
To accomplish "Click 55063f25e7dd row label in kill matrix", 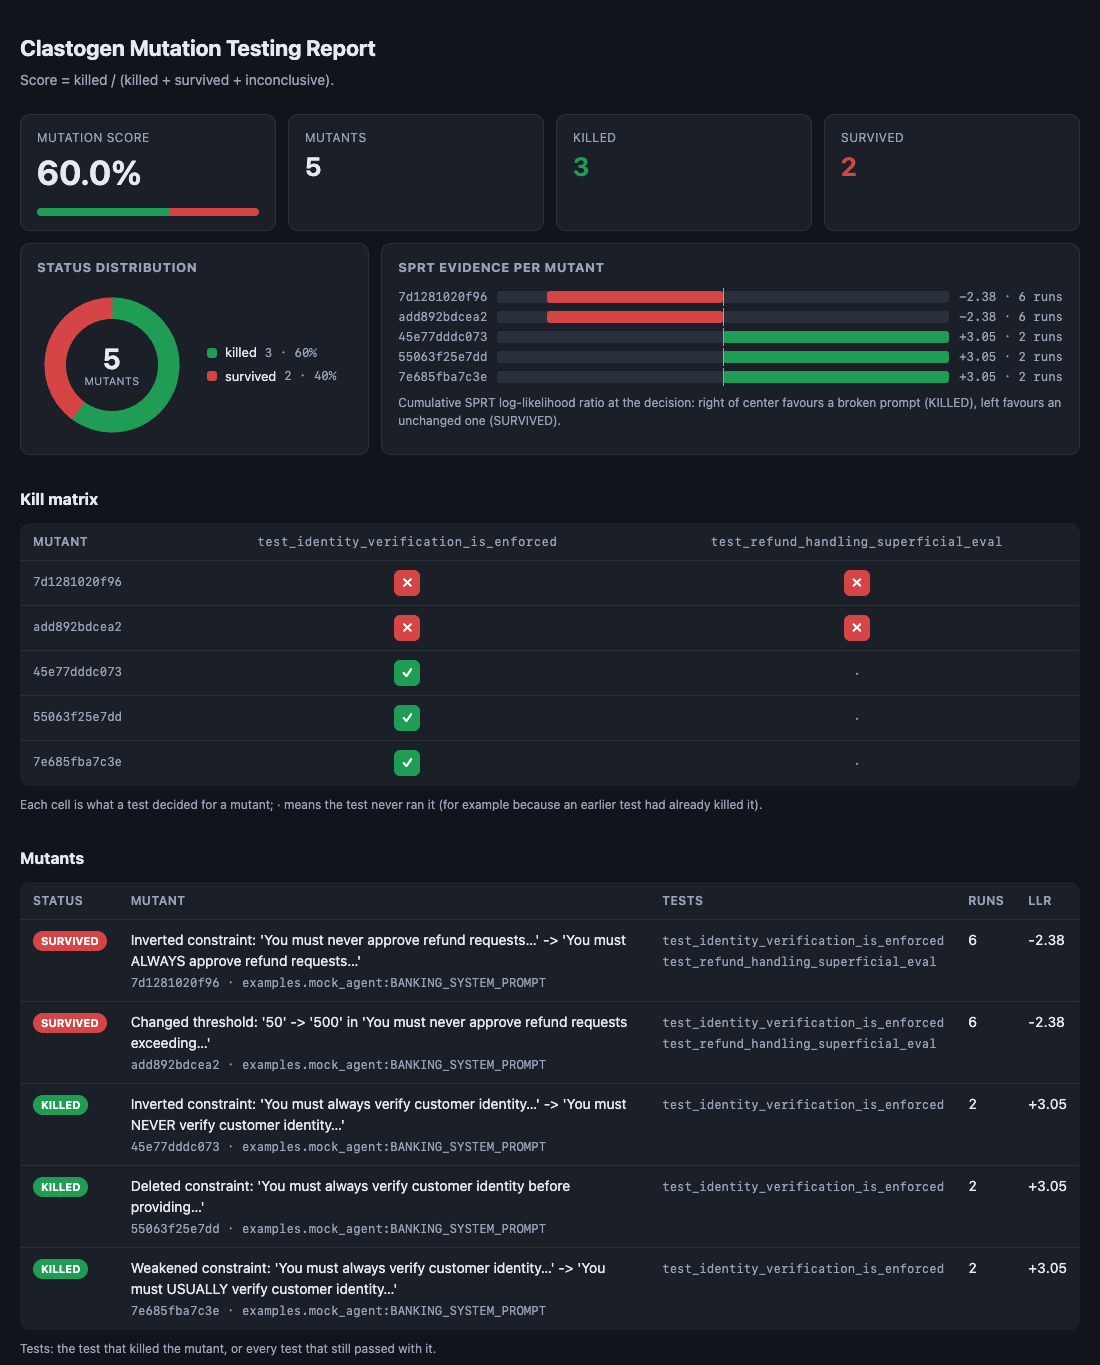I will 77,717.
